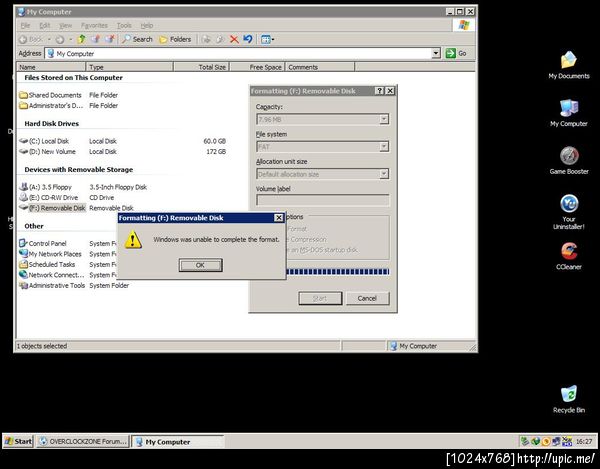This screenshot has width=600, height=469.
Task: Sort by the Free Space column header
Action: pyautogui.click(x=257, y=67)
